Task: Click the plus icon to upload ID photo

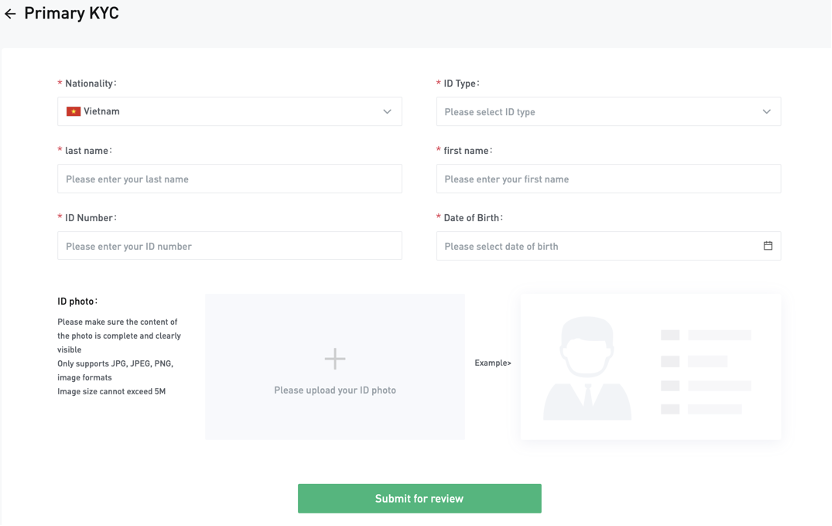Action: [x=335, y=359]
